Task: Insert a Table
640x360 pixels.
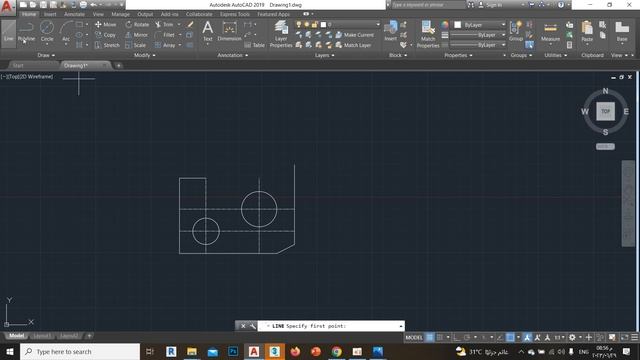Action: point(255,45)
